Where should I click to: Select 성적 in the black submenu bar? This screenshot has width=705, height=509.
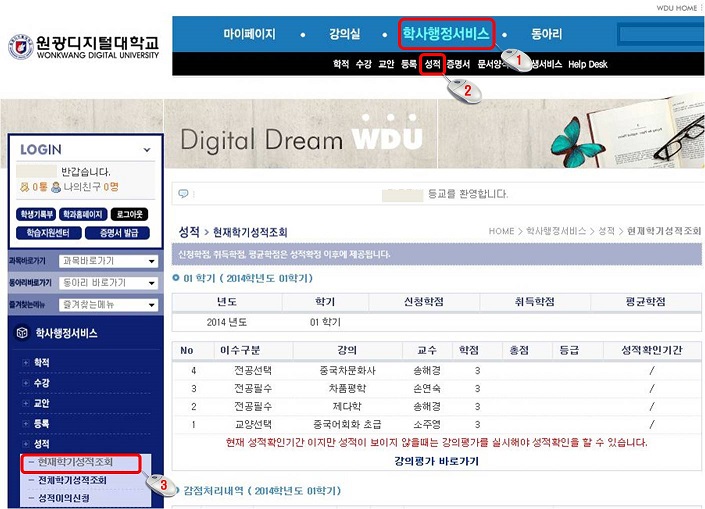coord(432,64)
